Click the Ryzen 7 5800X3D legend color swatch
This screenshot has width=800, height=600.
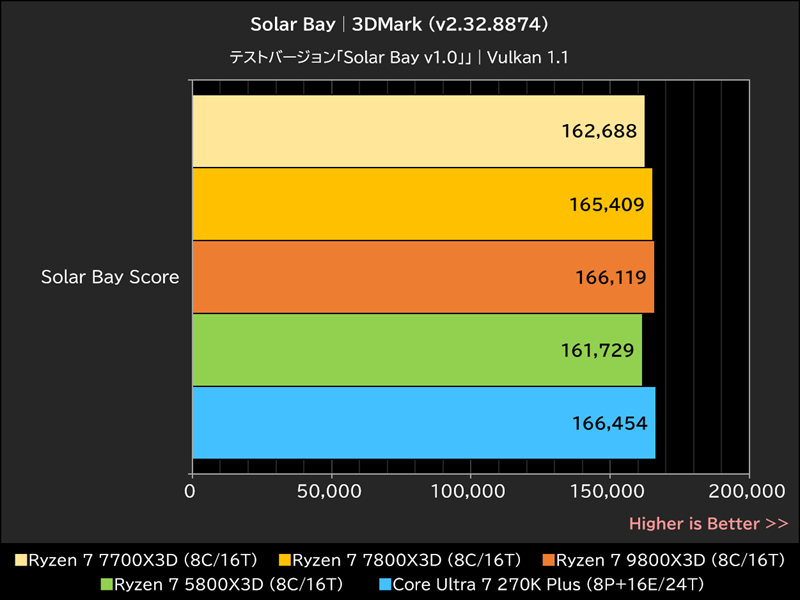click(x=107, y=584)
